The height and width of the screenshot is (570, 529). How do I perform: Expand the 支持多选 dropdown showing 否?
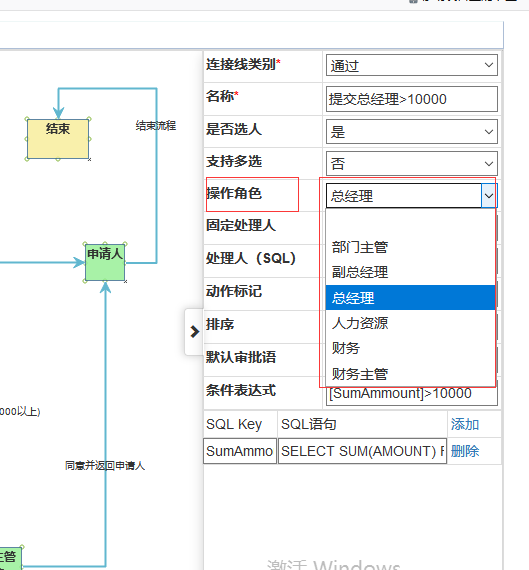click(x=412, y=164)
